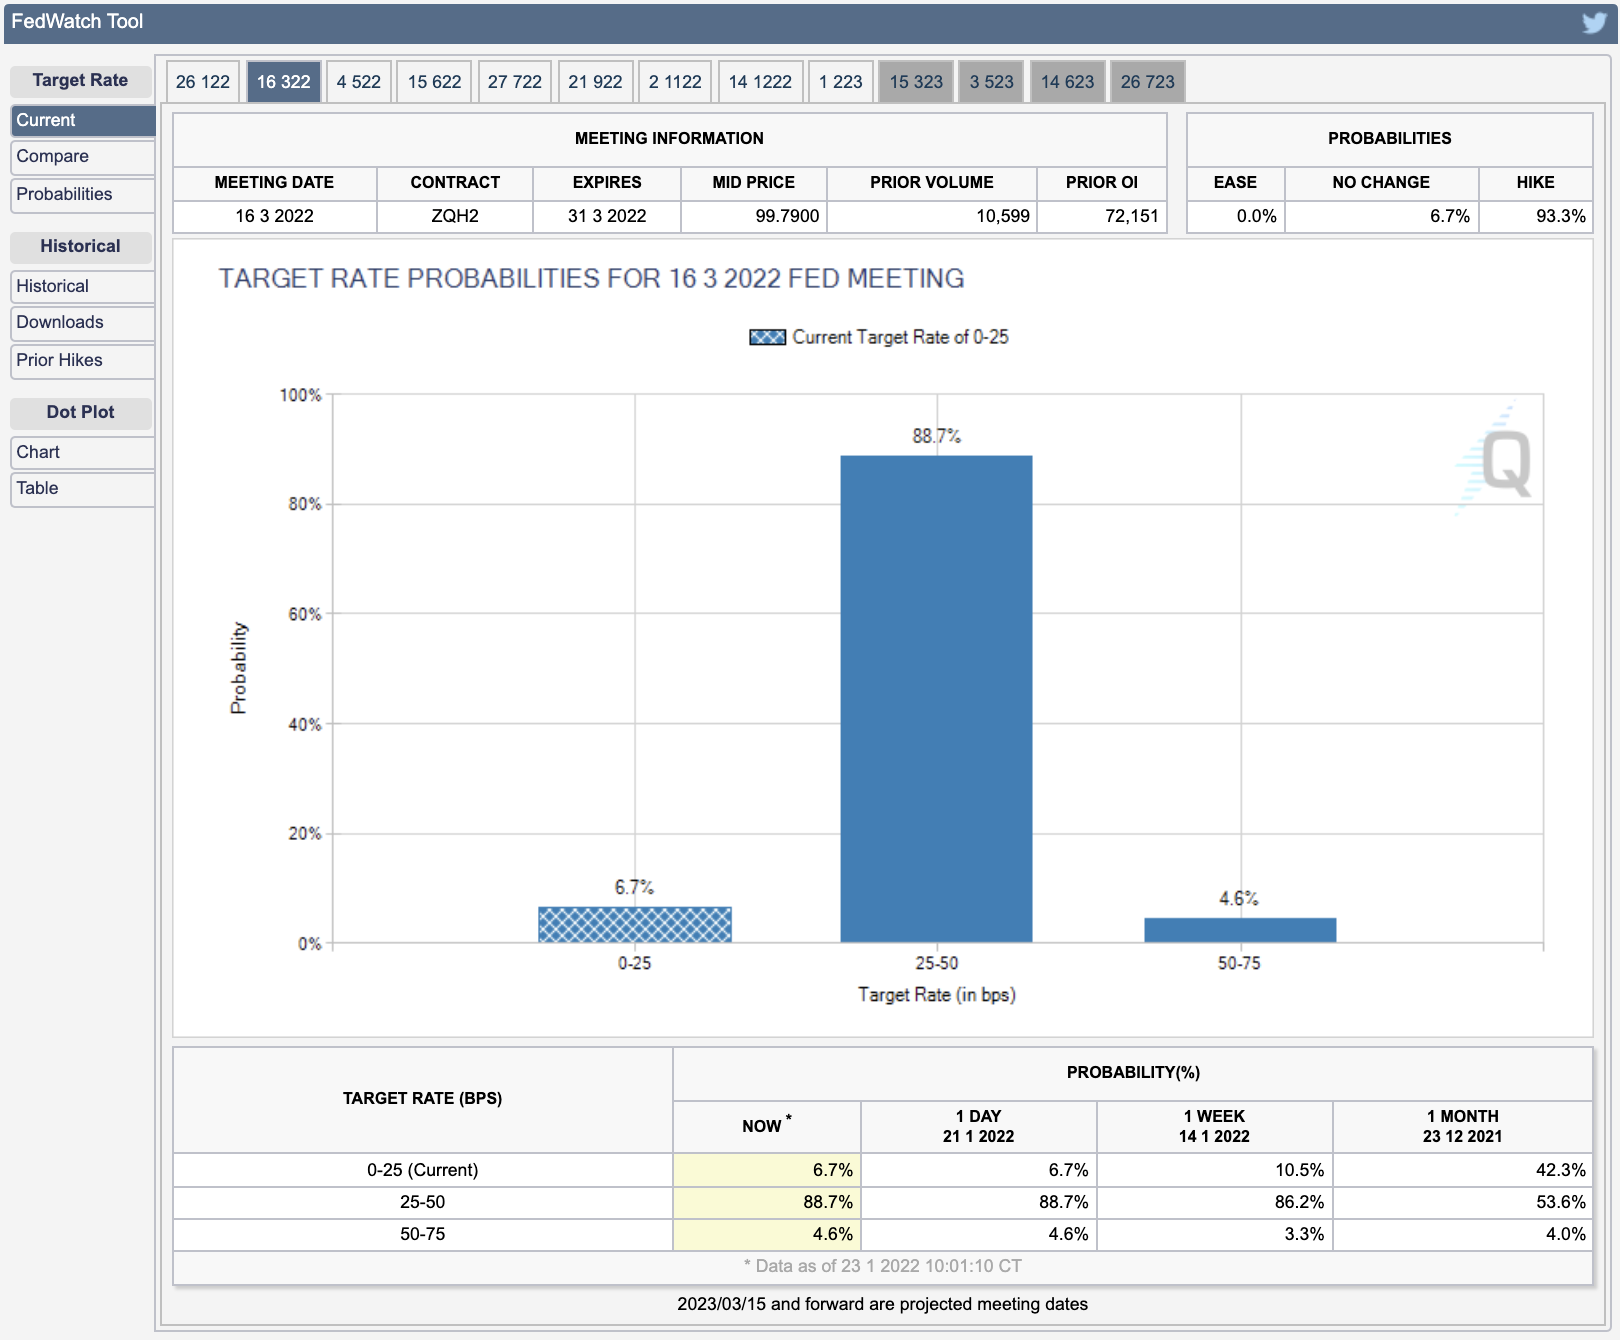
Task: Click the 50-75 table row label
Action: coord(423,1234)
